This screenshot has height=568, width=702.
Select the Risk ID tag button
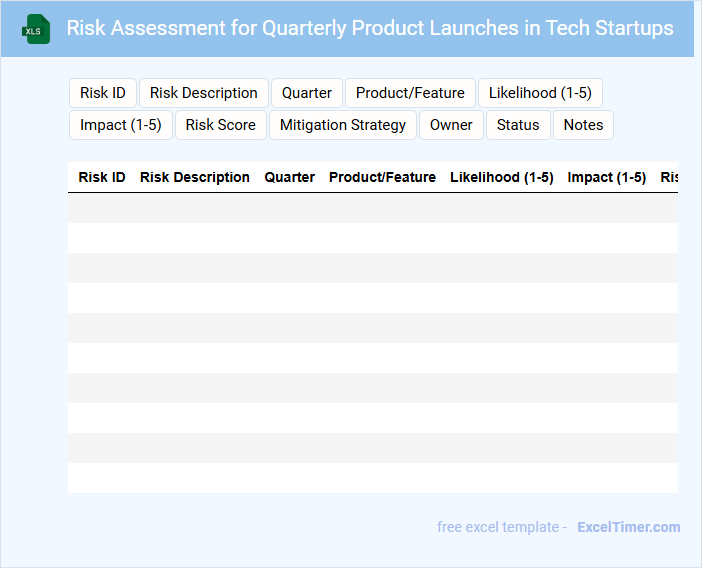tap(103, 93)
